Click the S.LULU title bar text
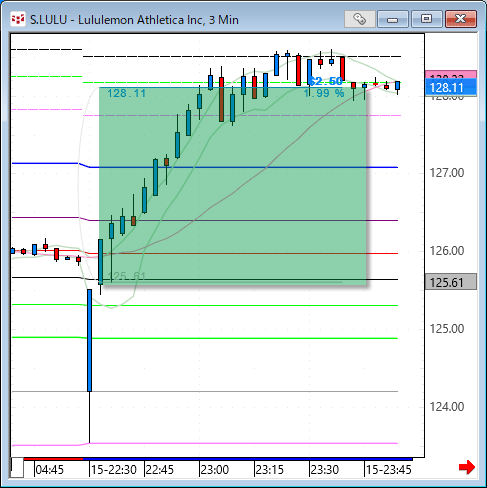This screenshot has height=488, width=487. click(x=134, y=20)
